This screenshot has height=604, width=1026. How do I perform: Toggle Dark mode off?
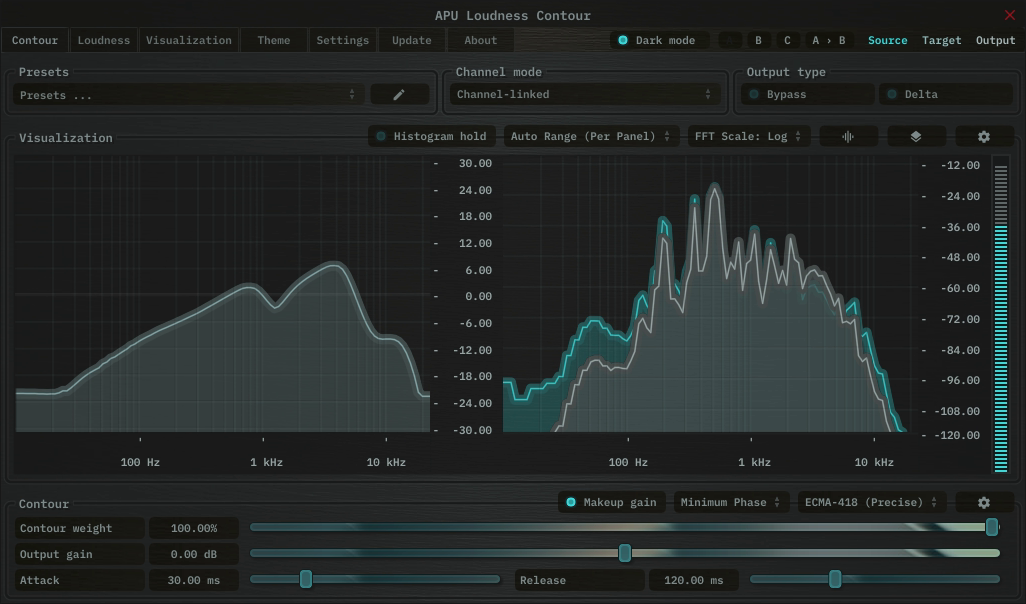pos(658,40)
